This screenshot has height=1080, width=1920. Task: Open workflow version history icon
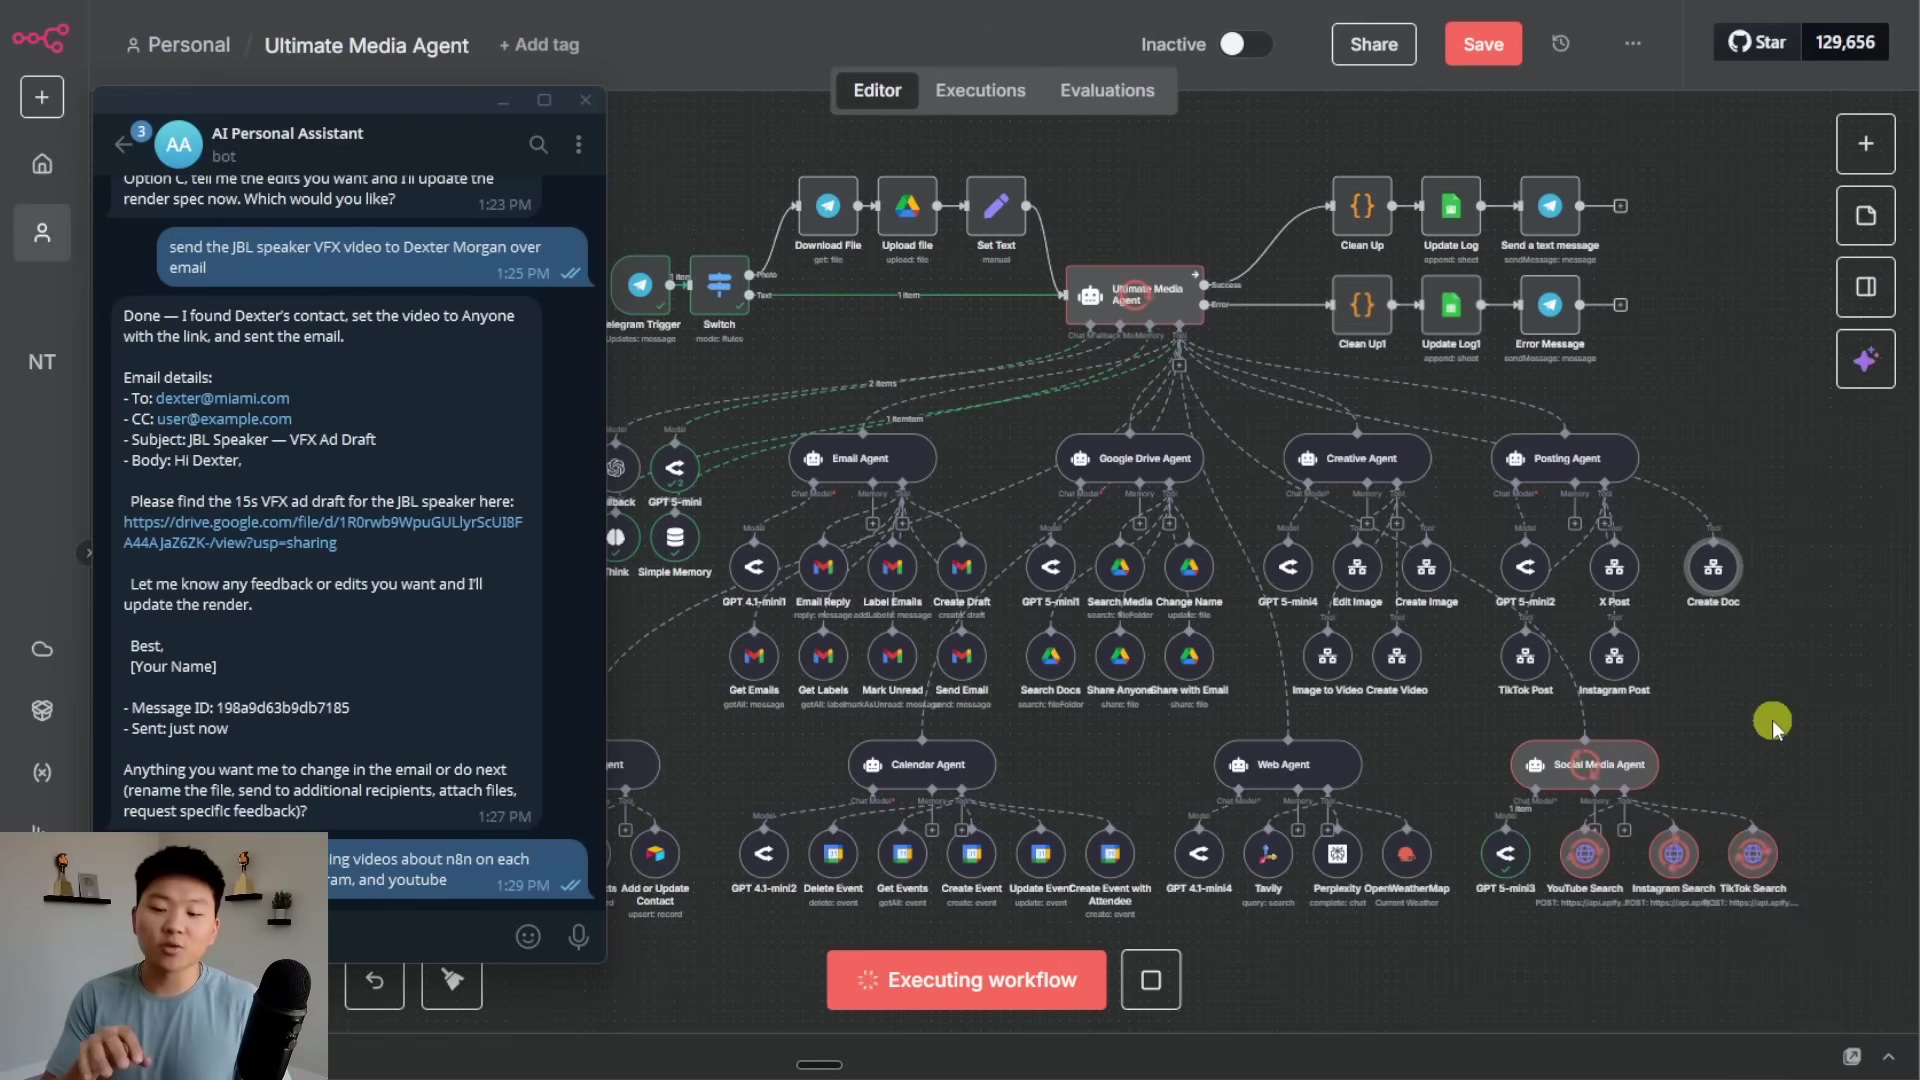[x=1560, y=44]
